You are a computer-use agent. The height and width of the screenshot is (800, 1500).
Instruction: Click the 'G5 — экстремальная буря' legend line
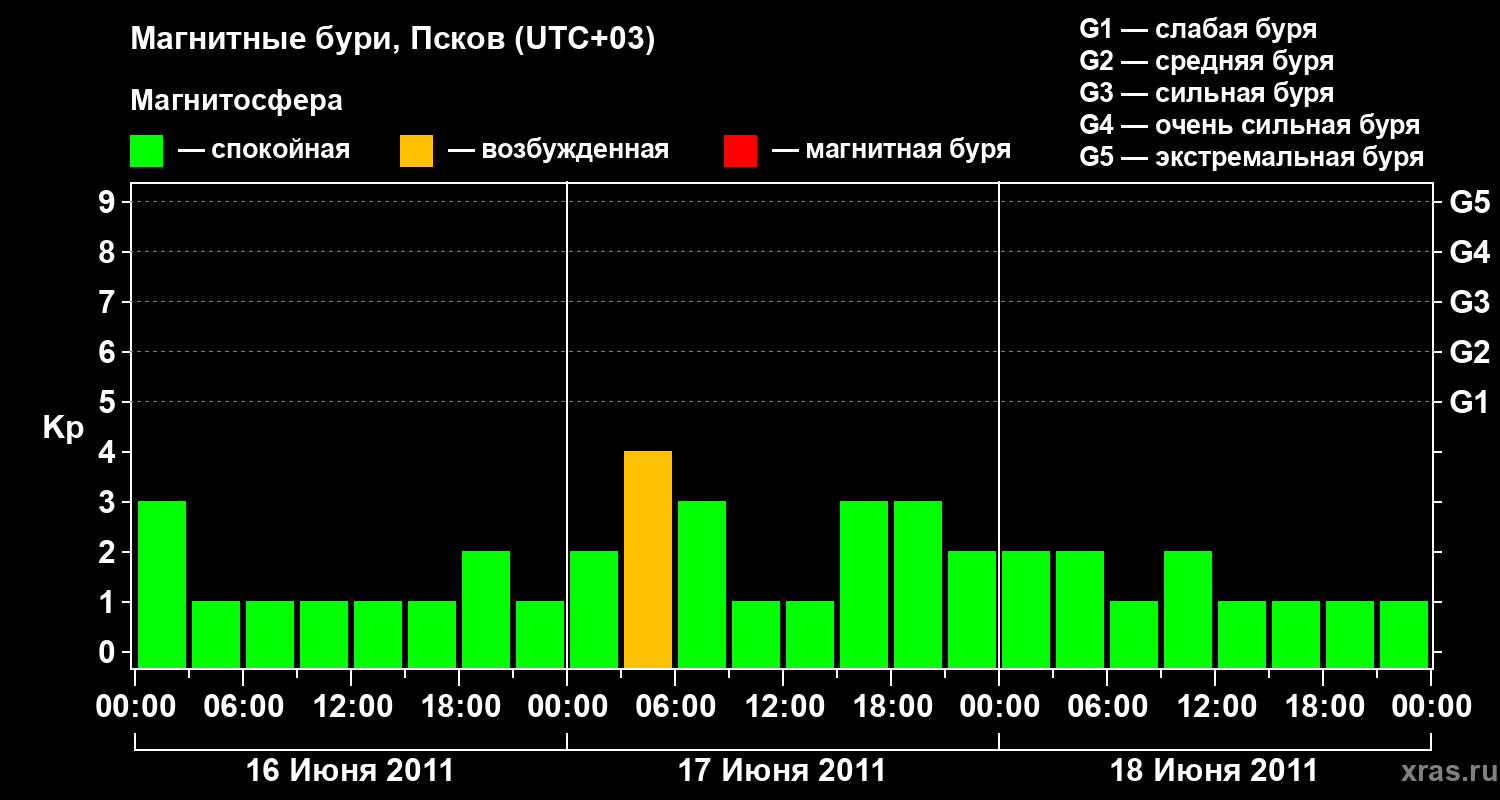[x=1252, y=158]
